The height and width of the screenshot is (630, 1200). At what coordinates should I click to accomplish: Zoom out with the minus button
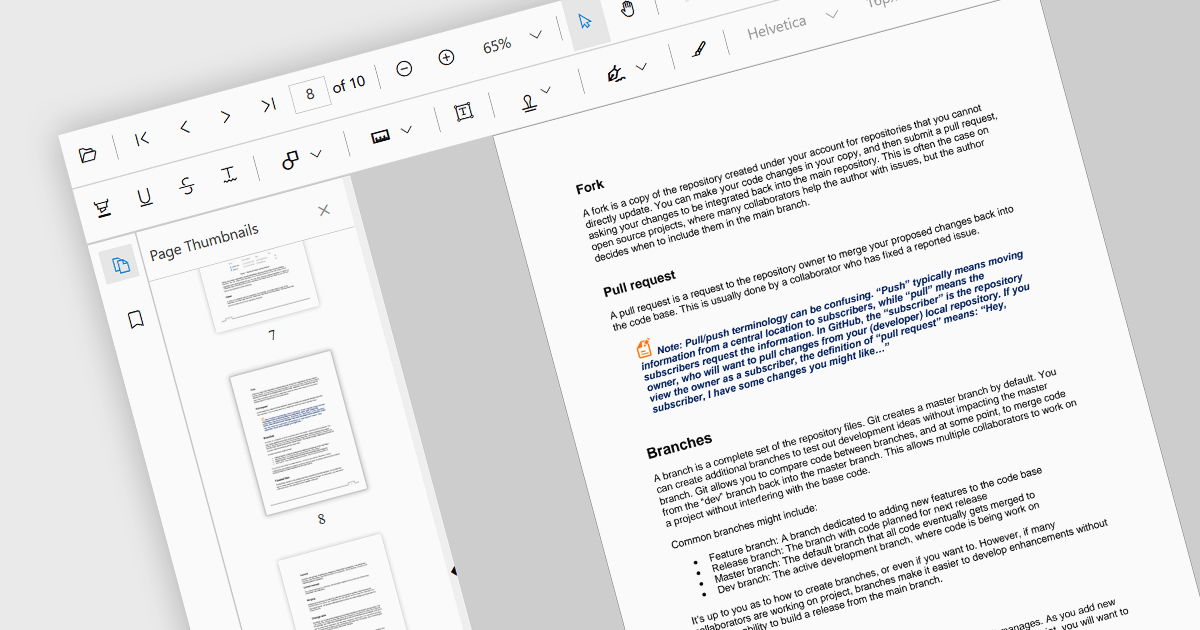pos(404,69)
